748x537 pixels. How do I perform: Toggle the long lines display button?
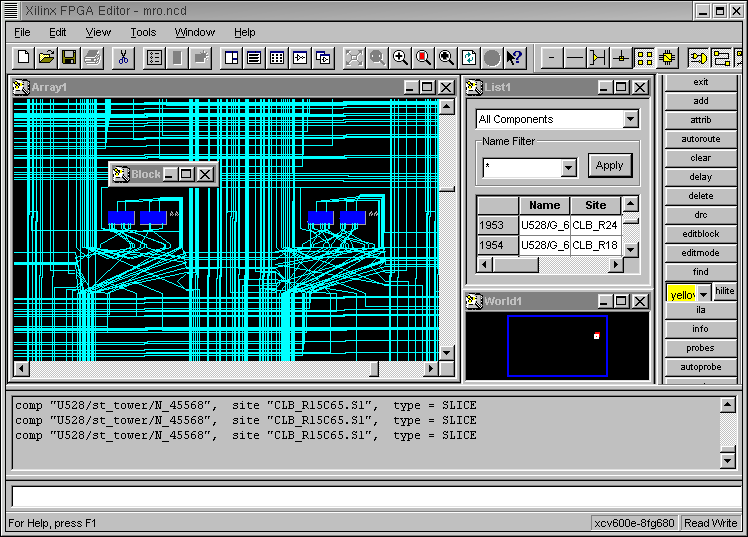coord(575,58)
